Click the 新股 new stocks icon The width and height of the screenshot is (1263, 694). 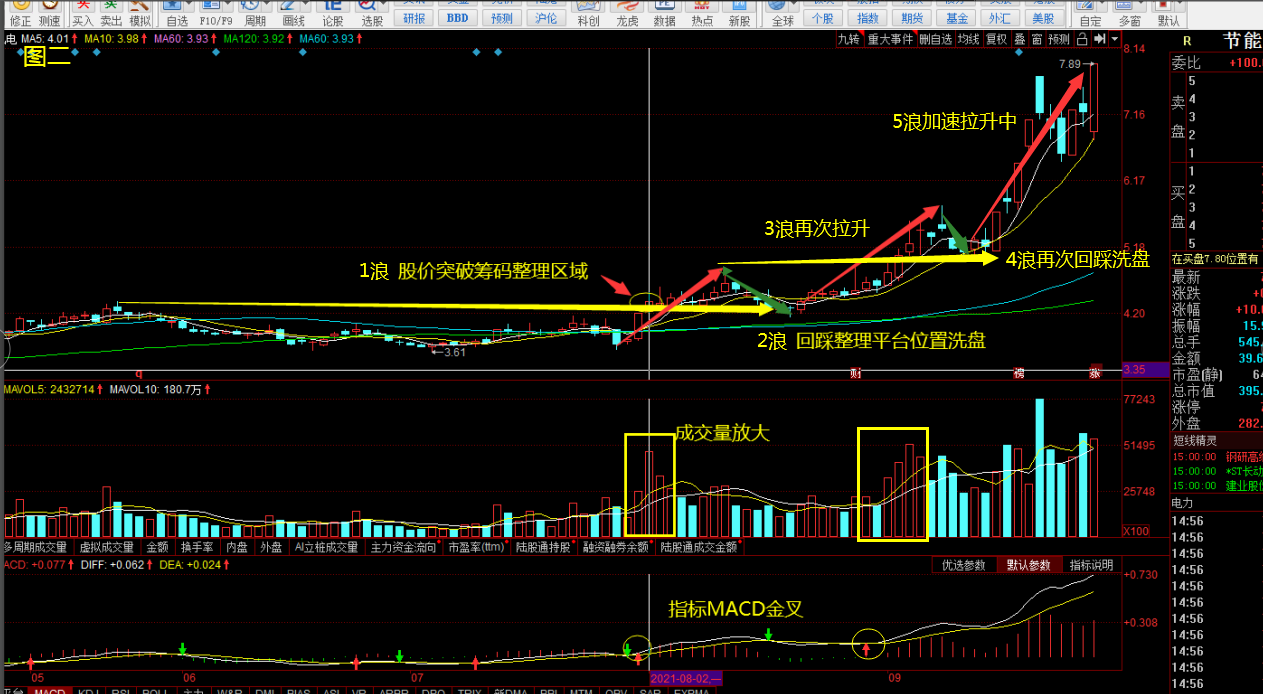point(739,12)
